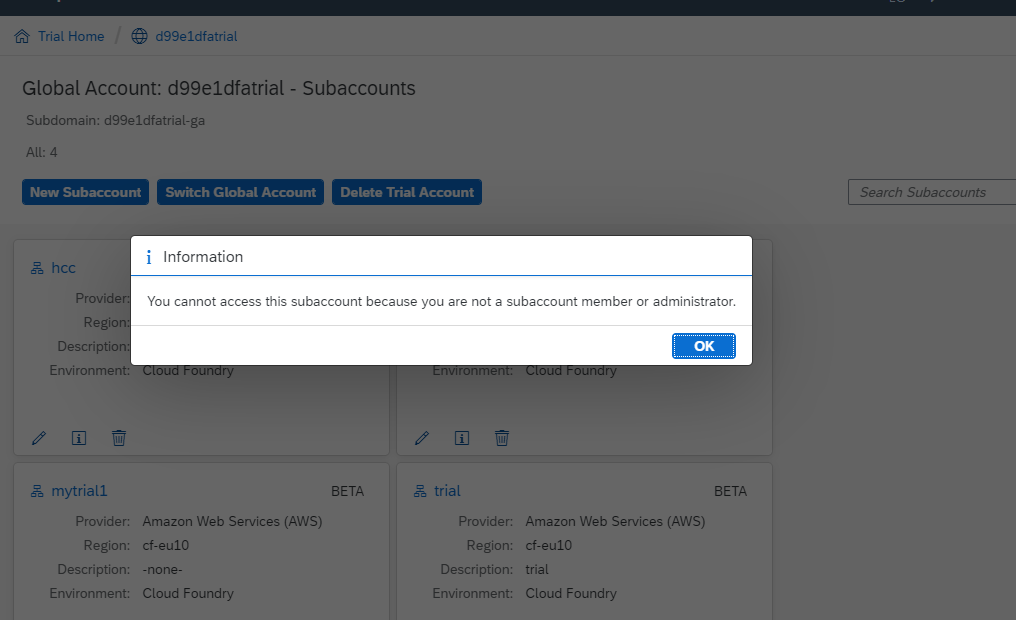The image size is (1016, 620).
Task: Open subaccount details via the info icon on hcc tile
Action: [79, 437]
